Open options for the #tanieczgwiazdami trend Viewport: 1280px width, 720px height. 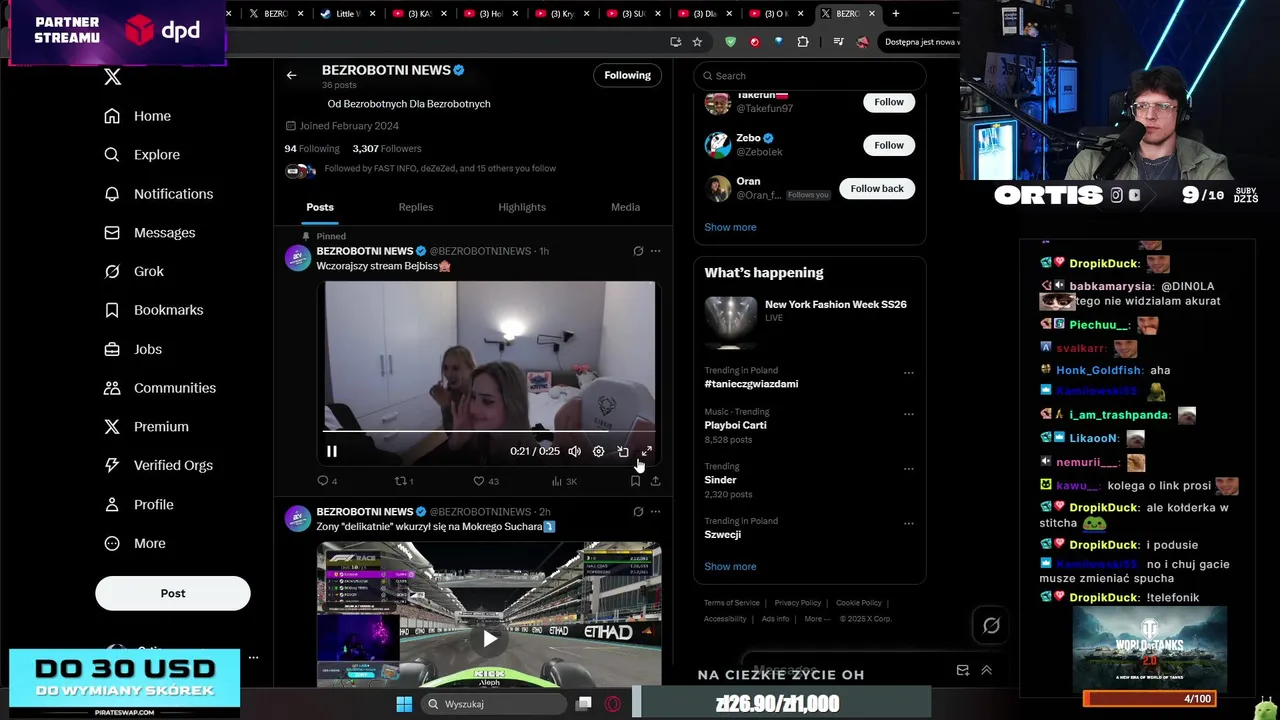908,373
